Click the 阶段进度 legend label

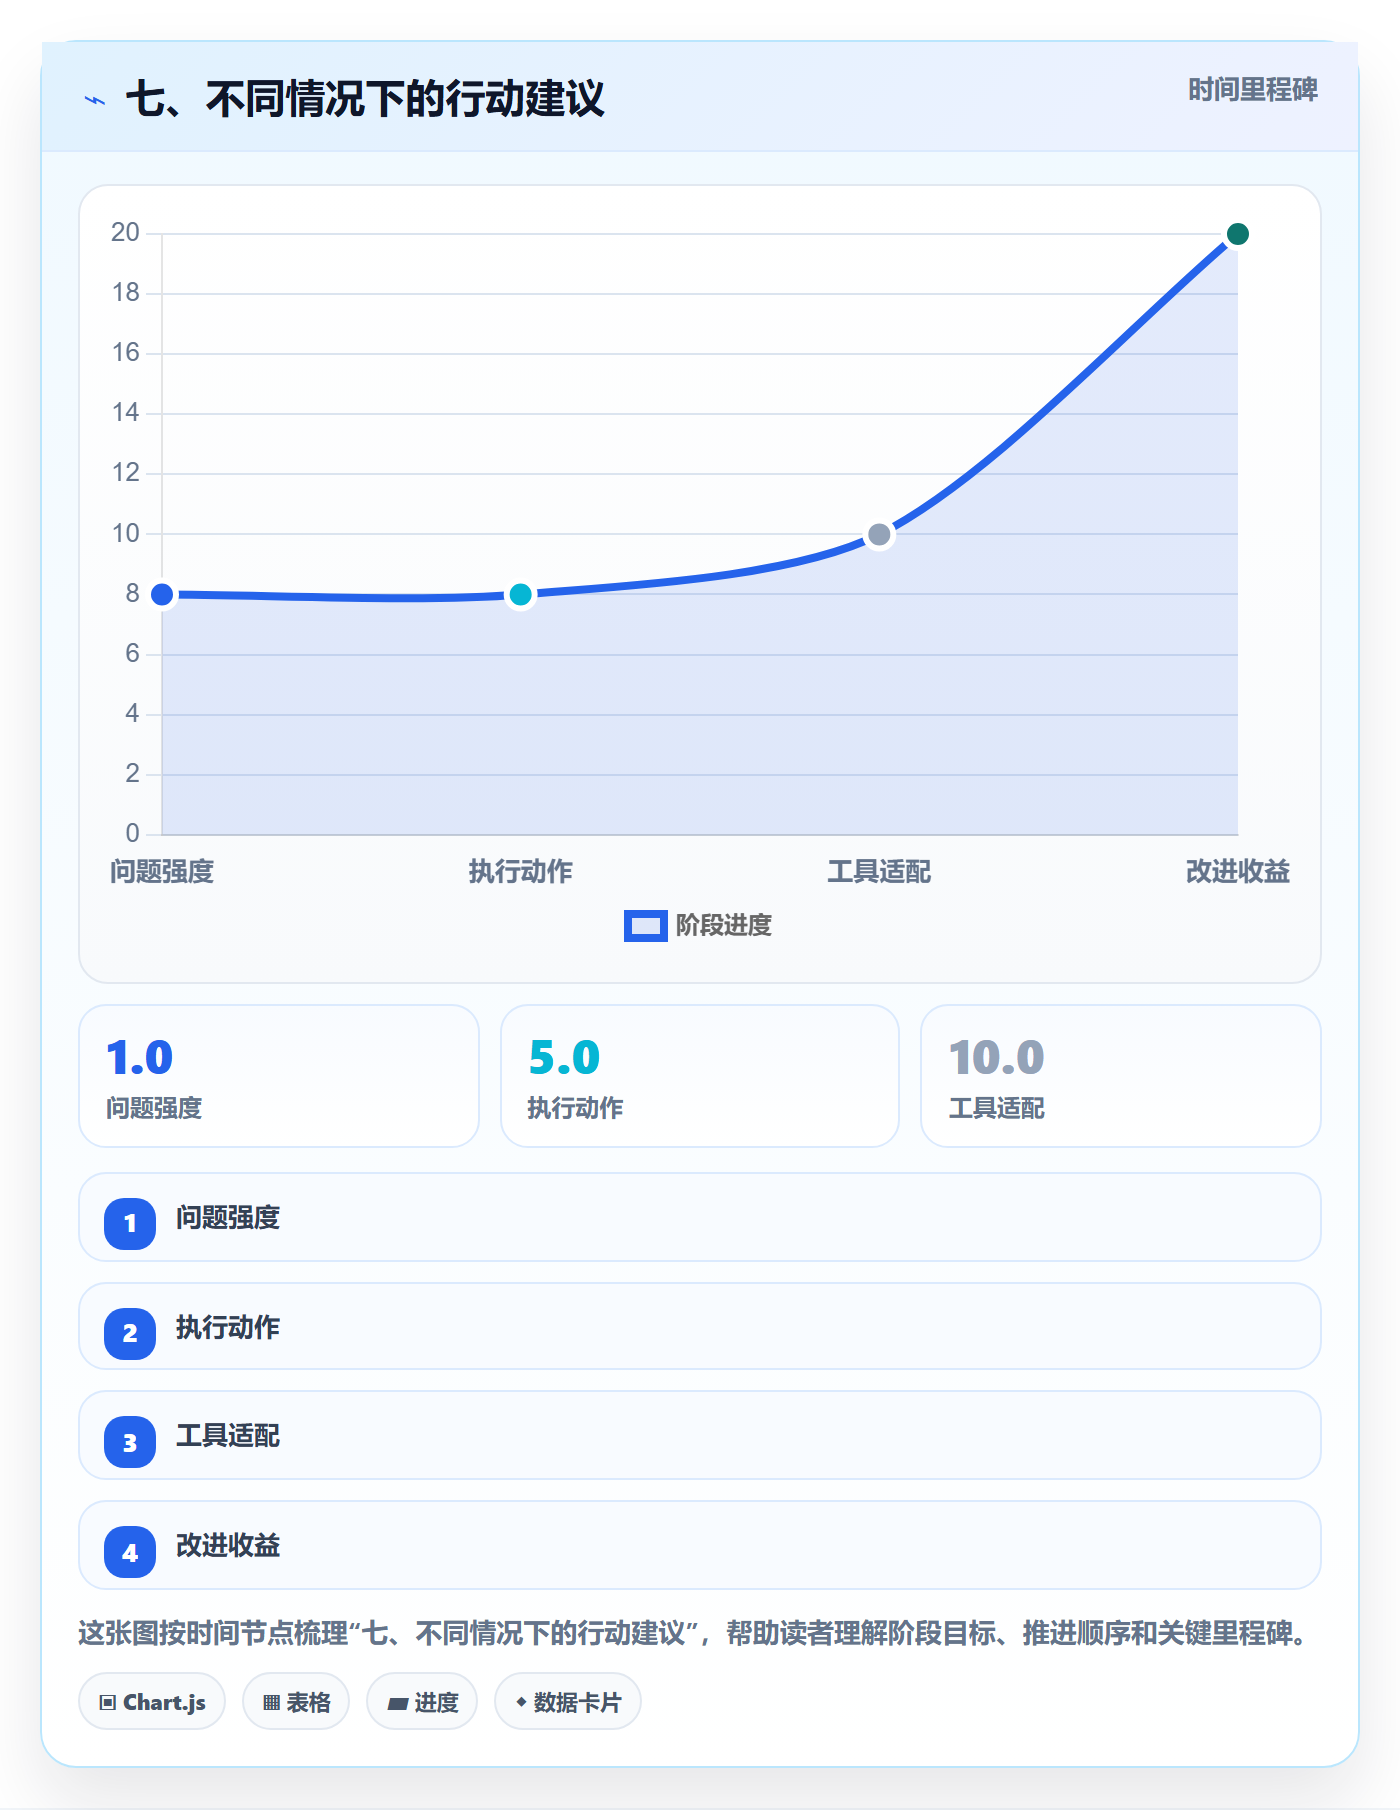pyautogui.click(x=724, y=926)
